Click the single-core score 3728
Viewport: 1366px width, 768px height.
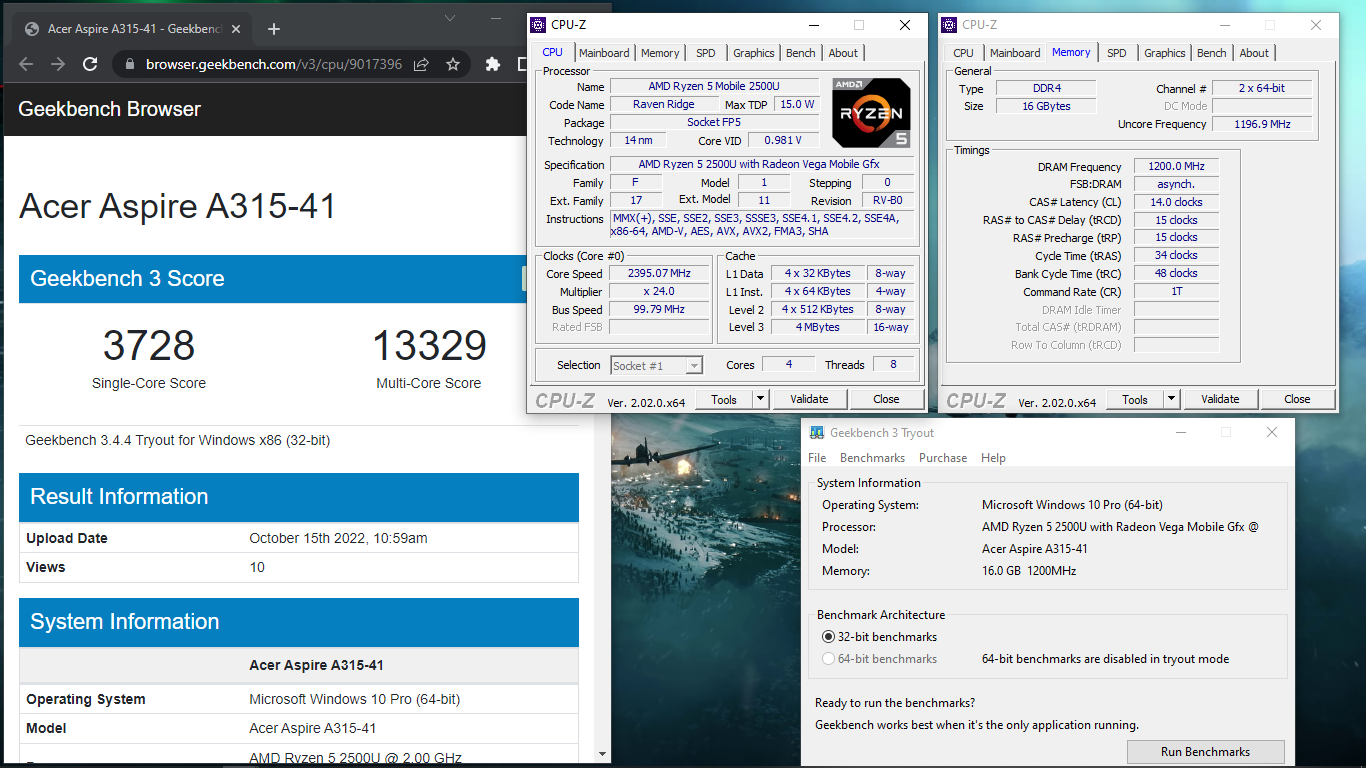tap(149, 346)
